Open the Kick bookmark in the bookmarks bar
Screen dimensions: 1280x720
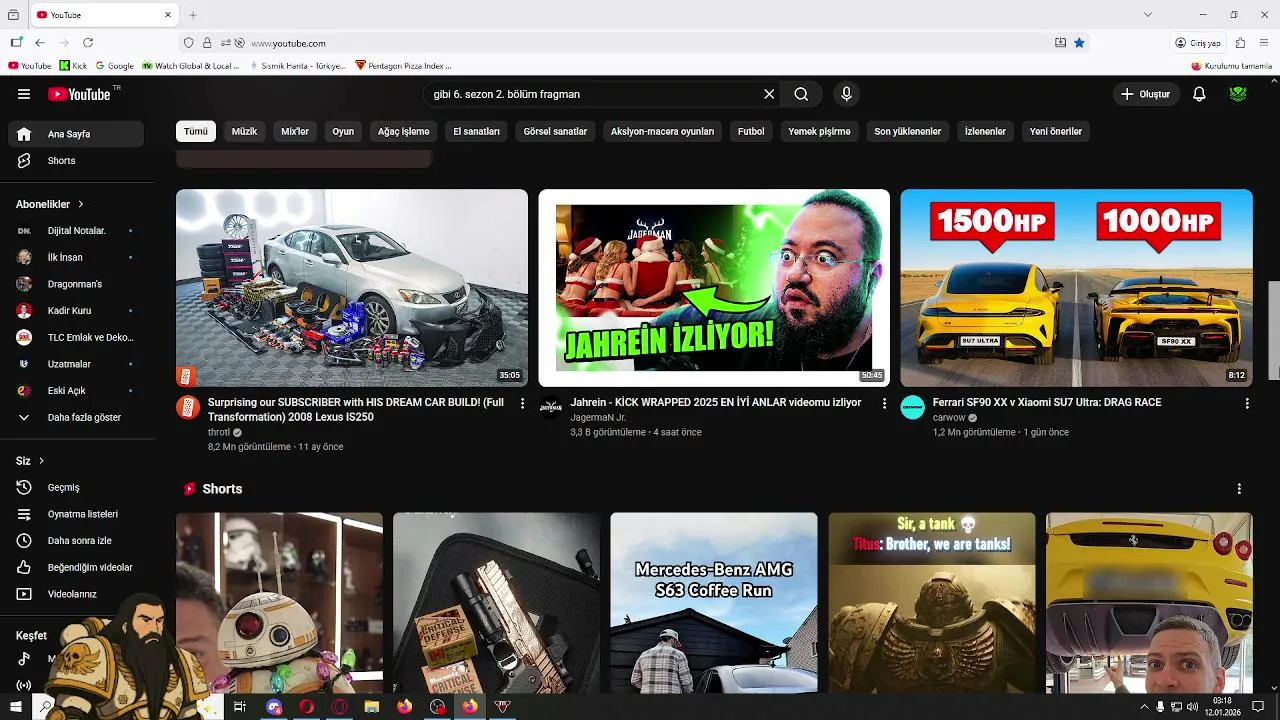tap(73, 66)
